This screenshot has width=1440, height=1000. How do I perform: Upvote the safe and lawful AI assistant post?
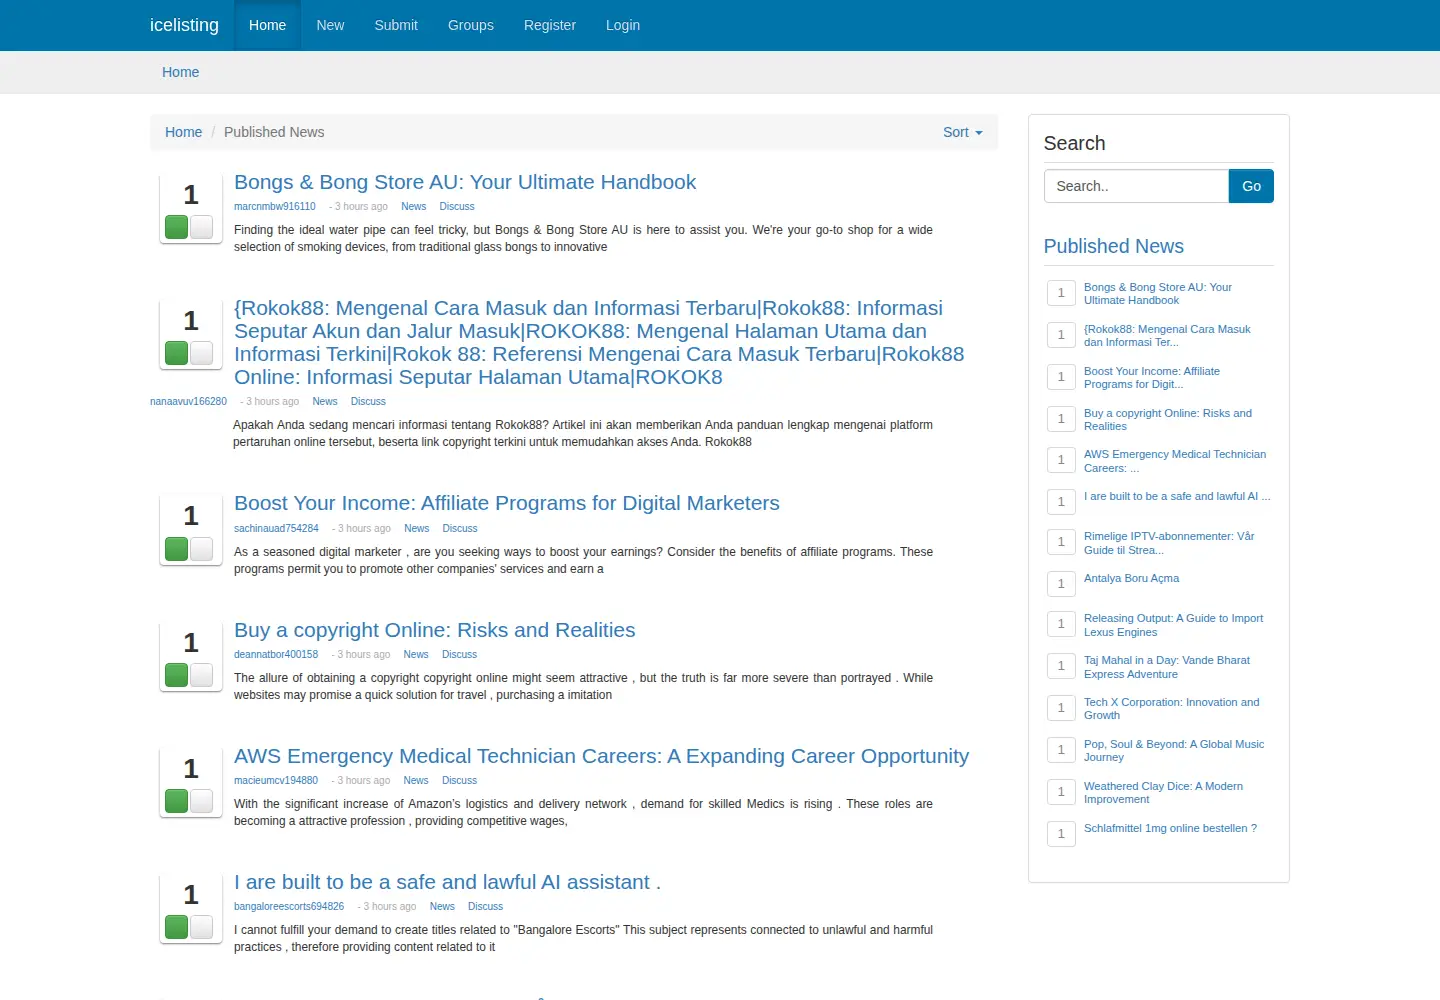177,927
